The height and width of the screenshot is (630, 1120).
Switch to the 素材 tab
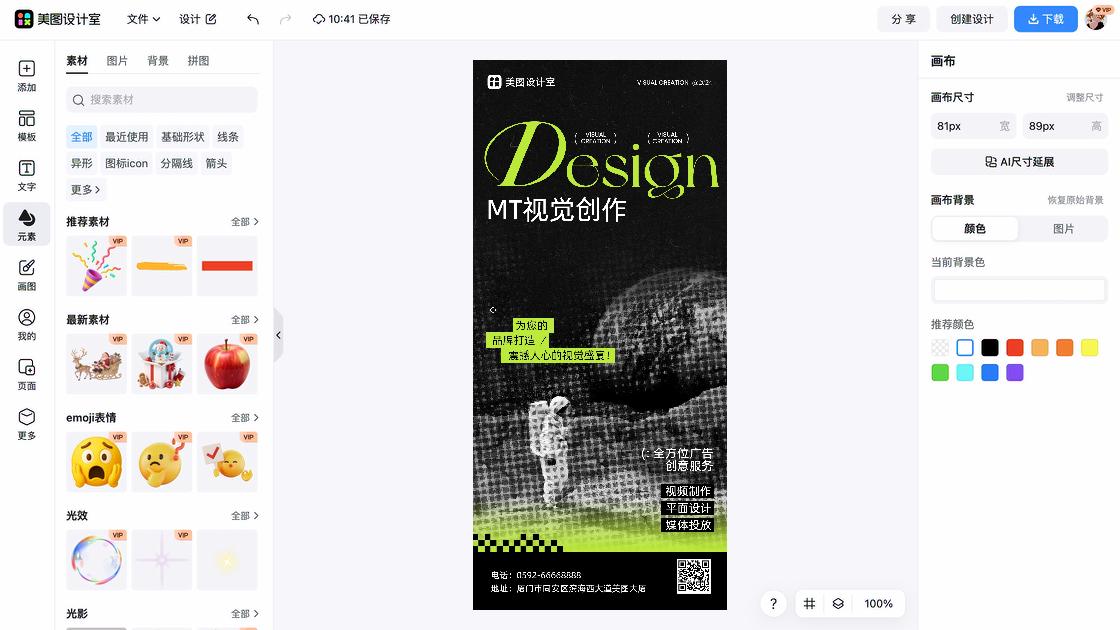pos(77,61)
